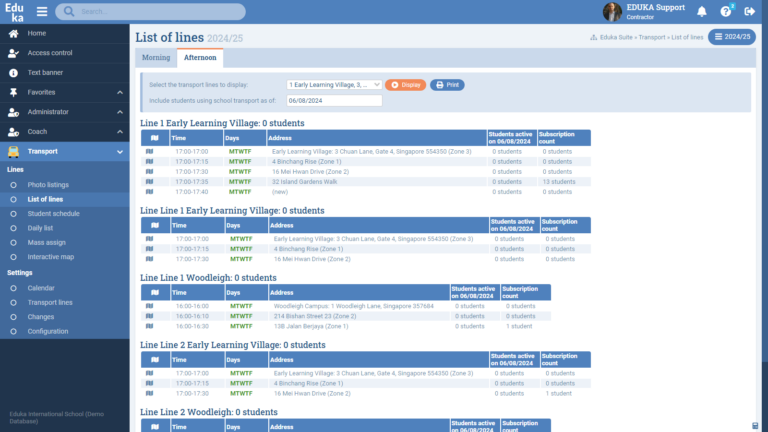
Task: Click map icon for 32 Island Gardens Walk
Action: [x=150, y=181]
